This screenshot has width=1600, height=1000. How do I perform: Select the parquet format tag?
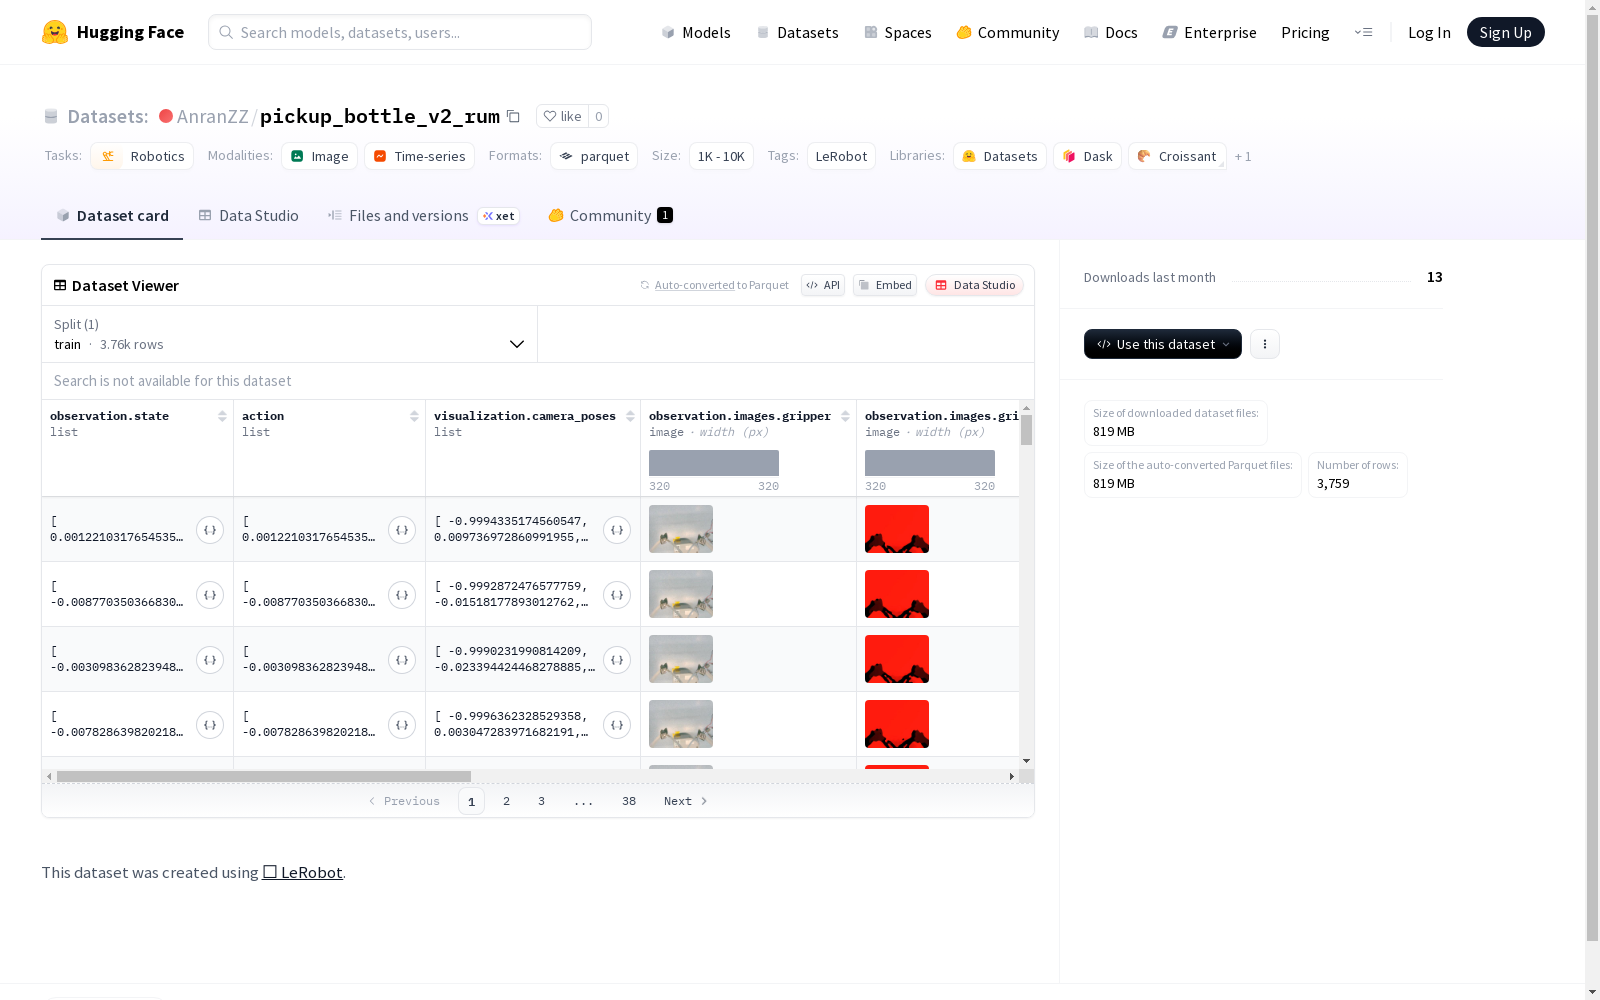pos(594,156)
